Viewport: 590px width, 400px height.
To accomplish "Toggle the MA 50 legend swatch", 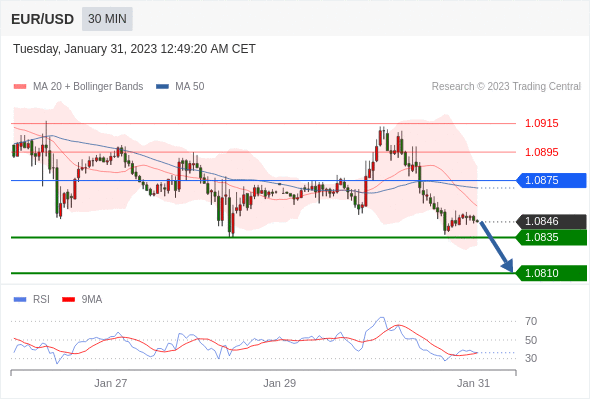I will pyautogui.click(x=163, y=87).
